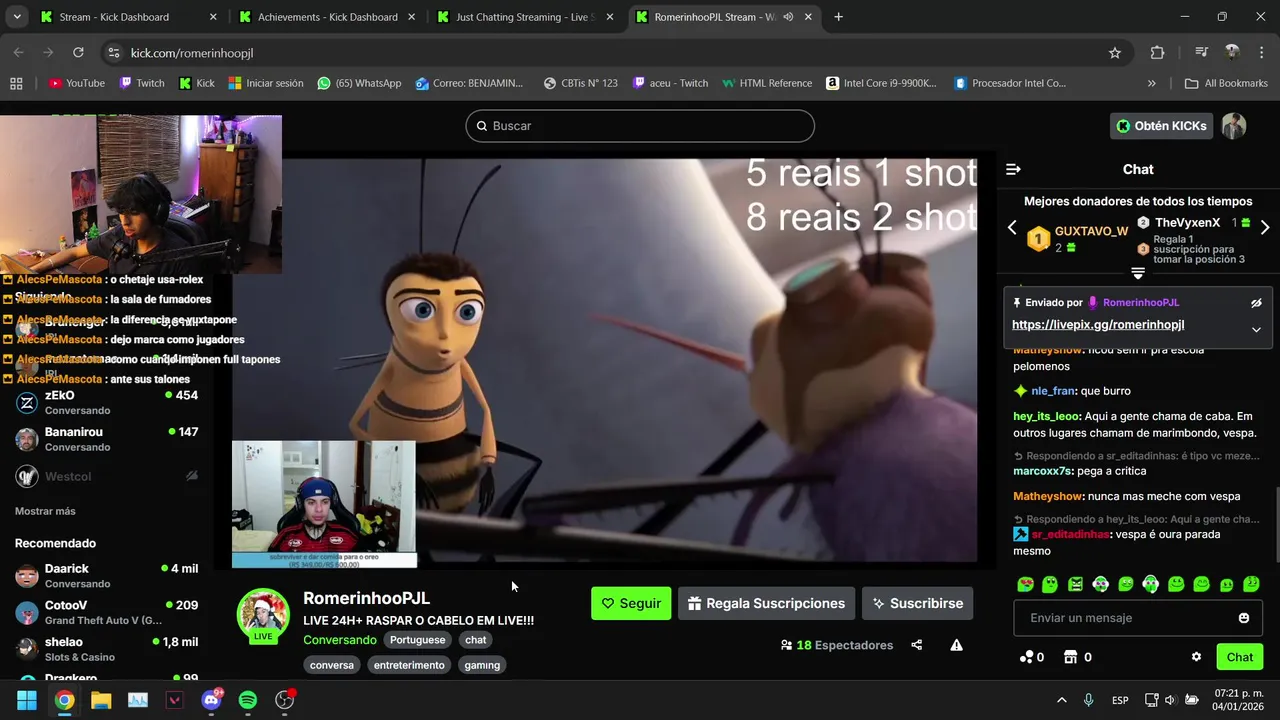Click Regala Suscripciones button
Image resolution: width=1280 pixels, height=720 pixels.
tap(767, 603)
